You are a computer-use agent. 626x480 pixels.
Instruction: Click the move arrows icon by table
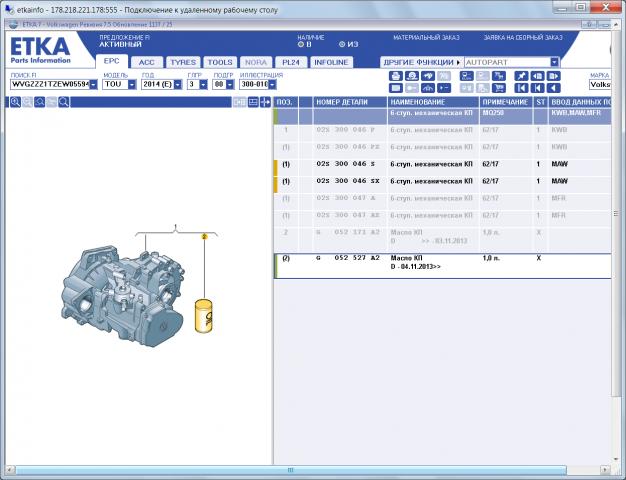click(265, 102)
